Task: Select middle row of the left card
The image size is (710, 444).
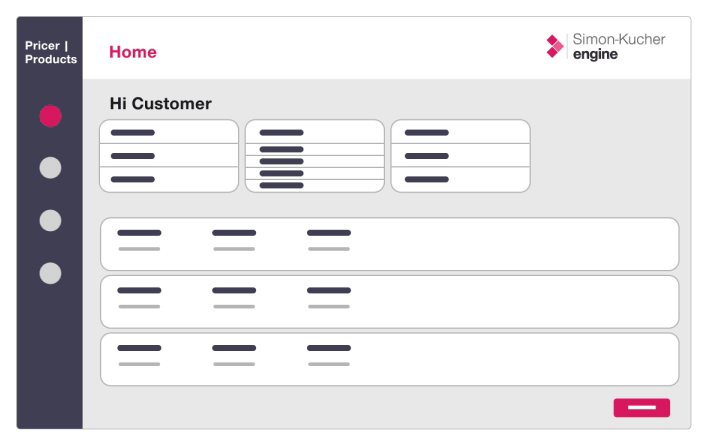Action: 168,156
